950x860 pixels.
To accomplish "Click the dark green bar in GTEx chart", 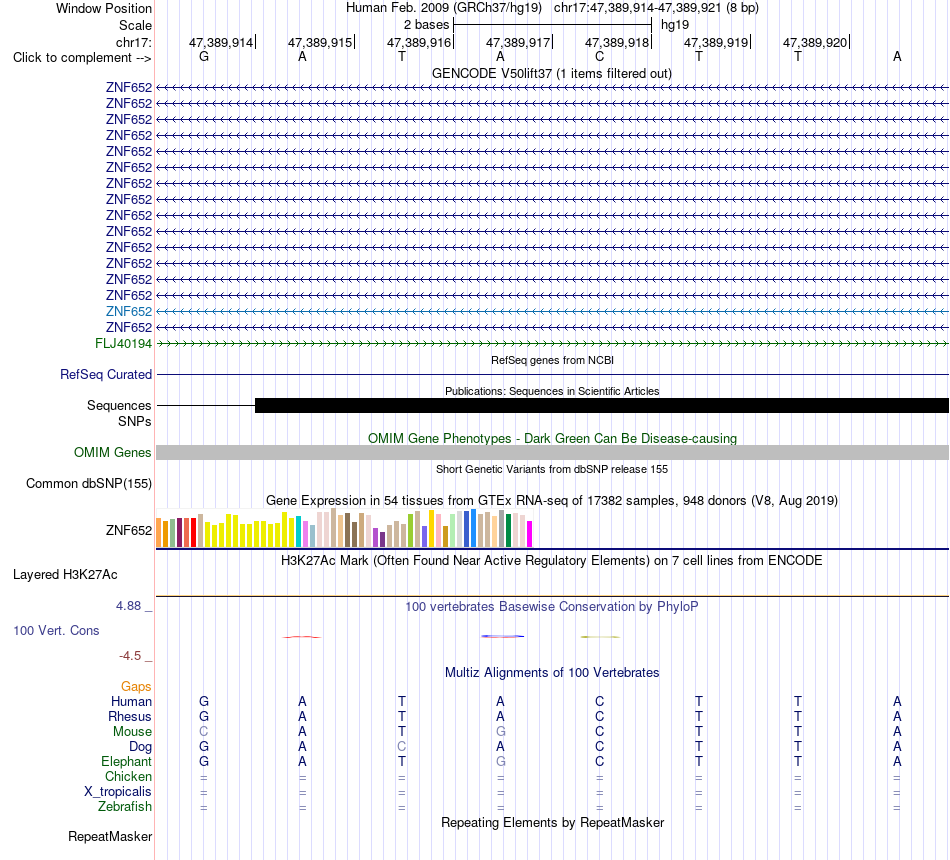I will (509, 530).
